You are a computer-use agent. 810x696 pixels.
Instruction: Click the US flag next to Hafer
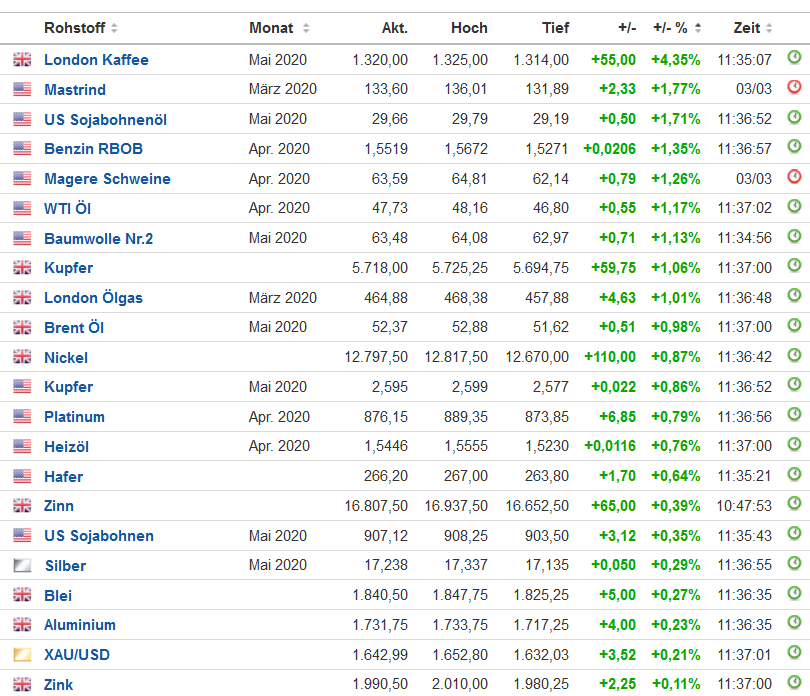pyautogui.click(x=22, y=476)
